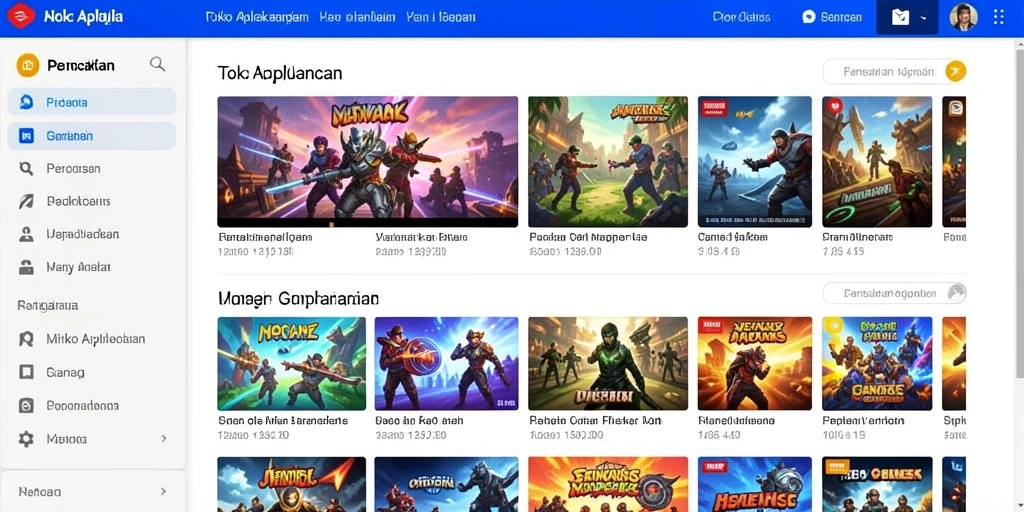Open the bottom row first game thumbnail

tap(291, 484)
